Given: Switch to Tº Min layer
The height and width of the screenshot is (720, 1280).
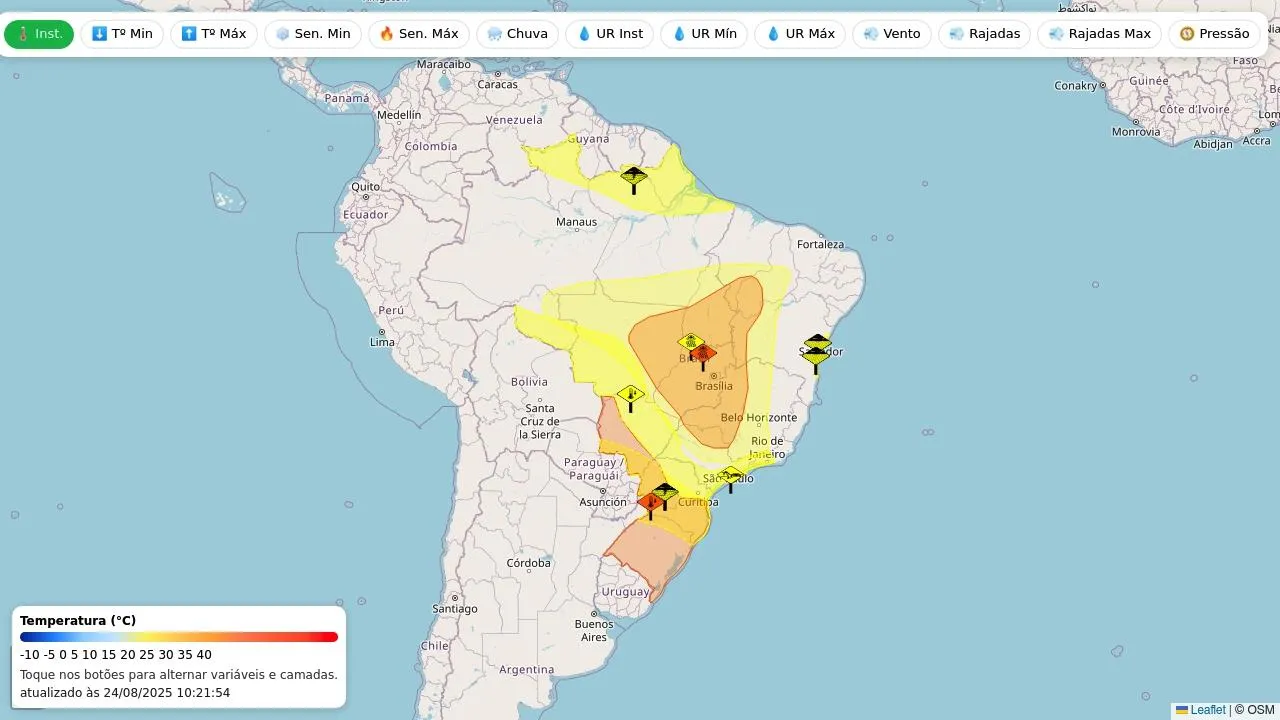Looking at the screenshot, I should 122,34.
